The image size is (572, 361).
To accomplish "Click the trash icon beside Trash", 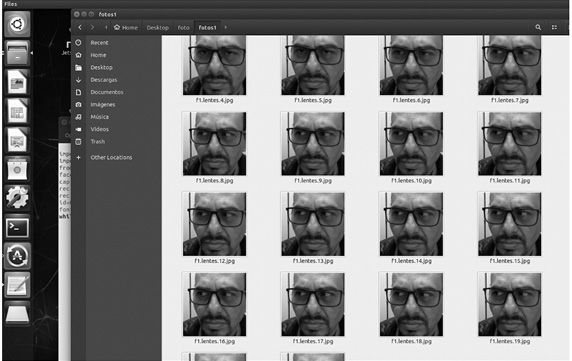I will (x=78, y=141).
